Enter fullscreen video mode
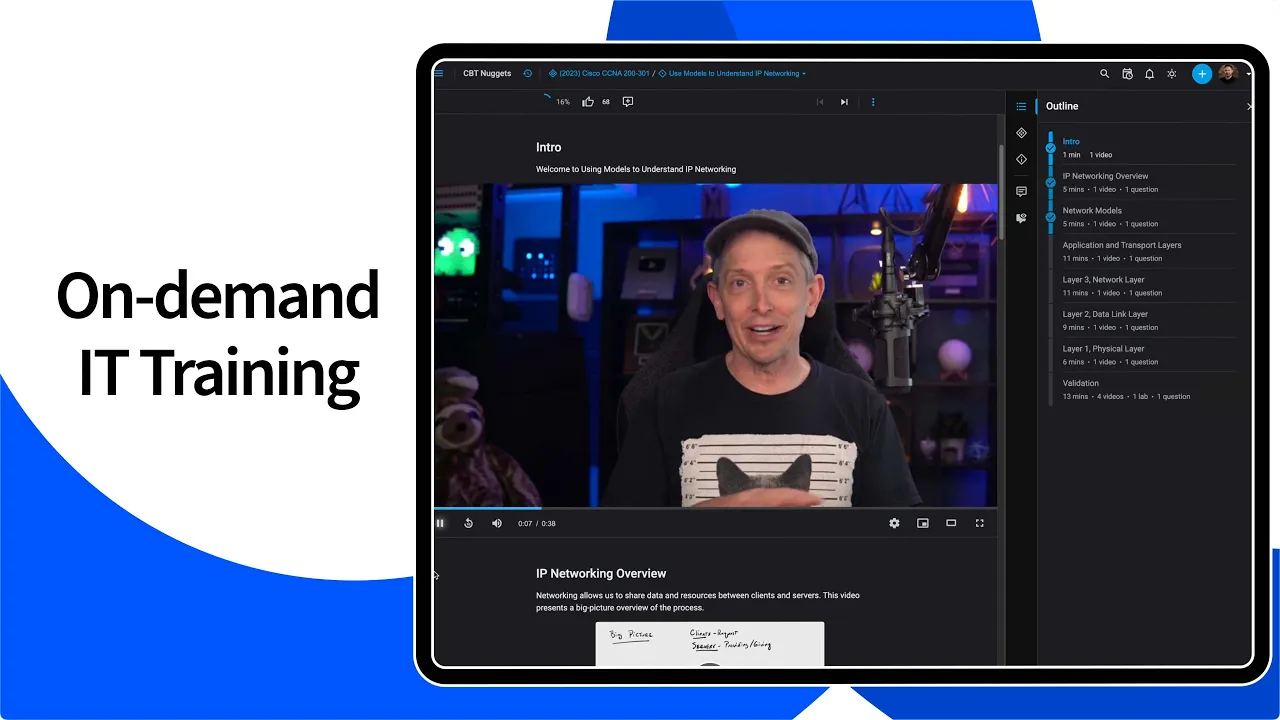The image size is (1280, 720). (x=980, y=523)
